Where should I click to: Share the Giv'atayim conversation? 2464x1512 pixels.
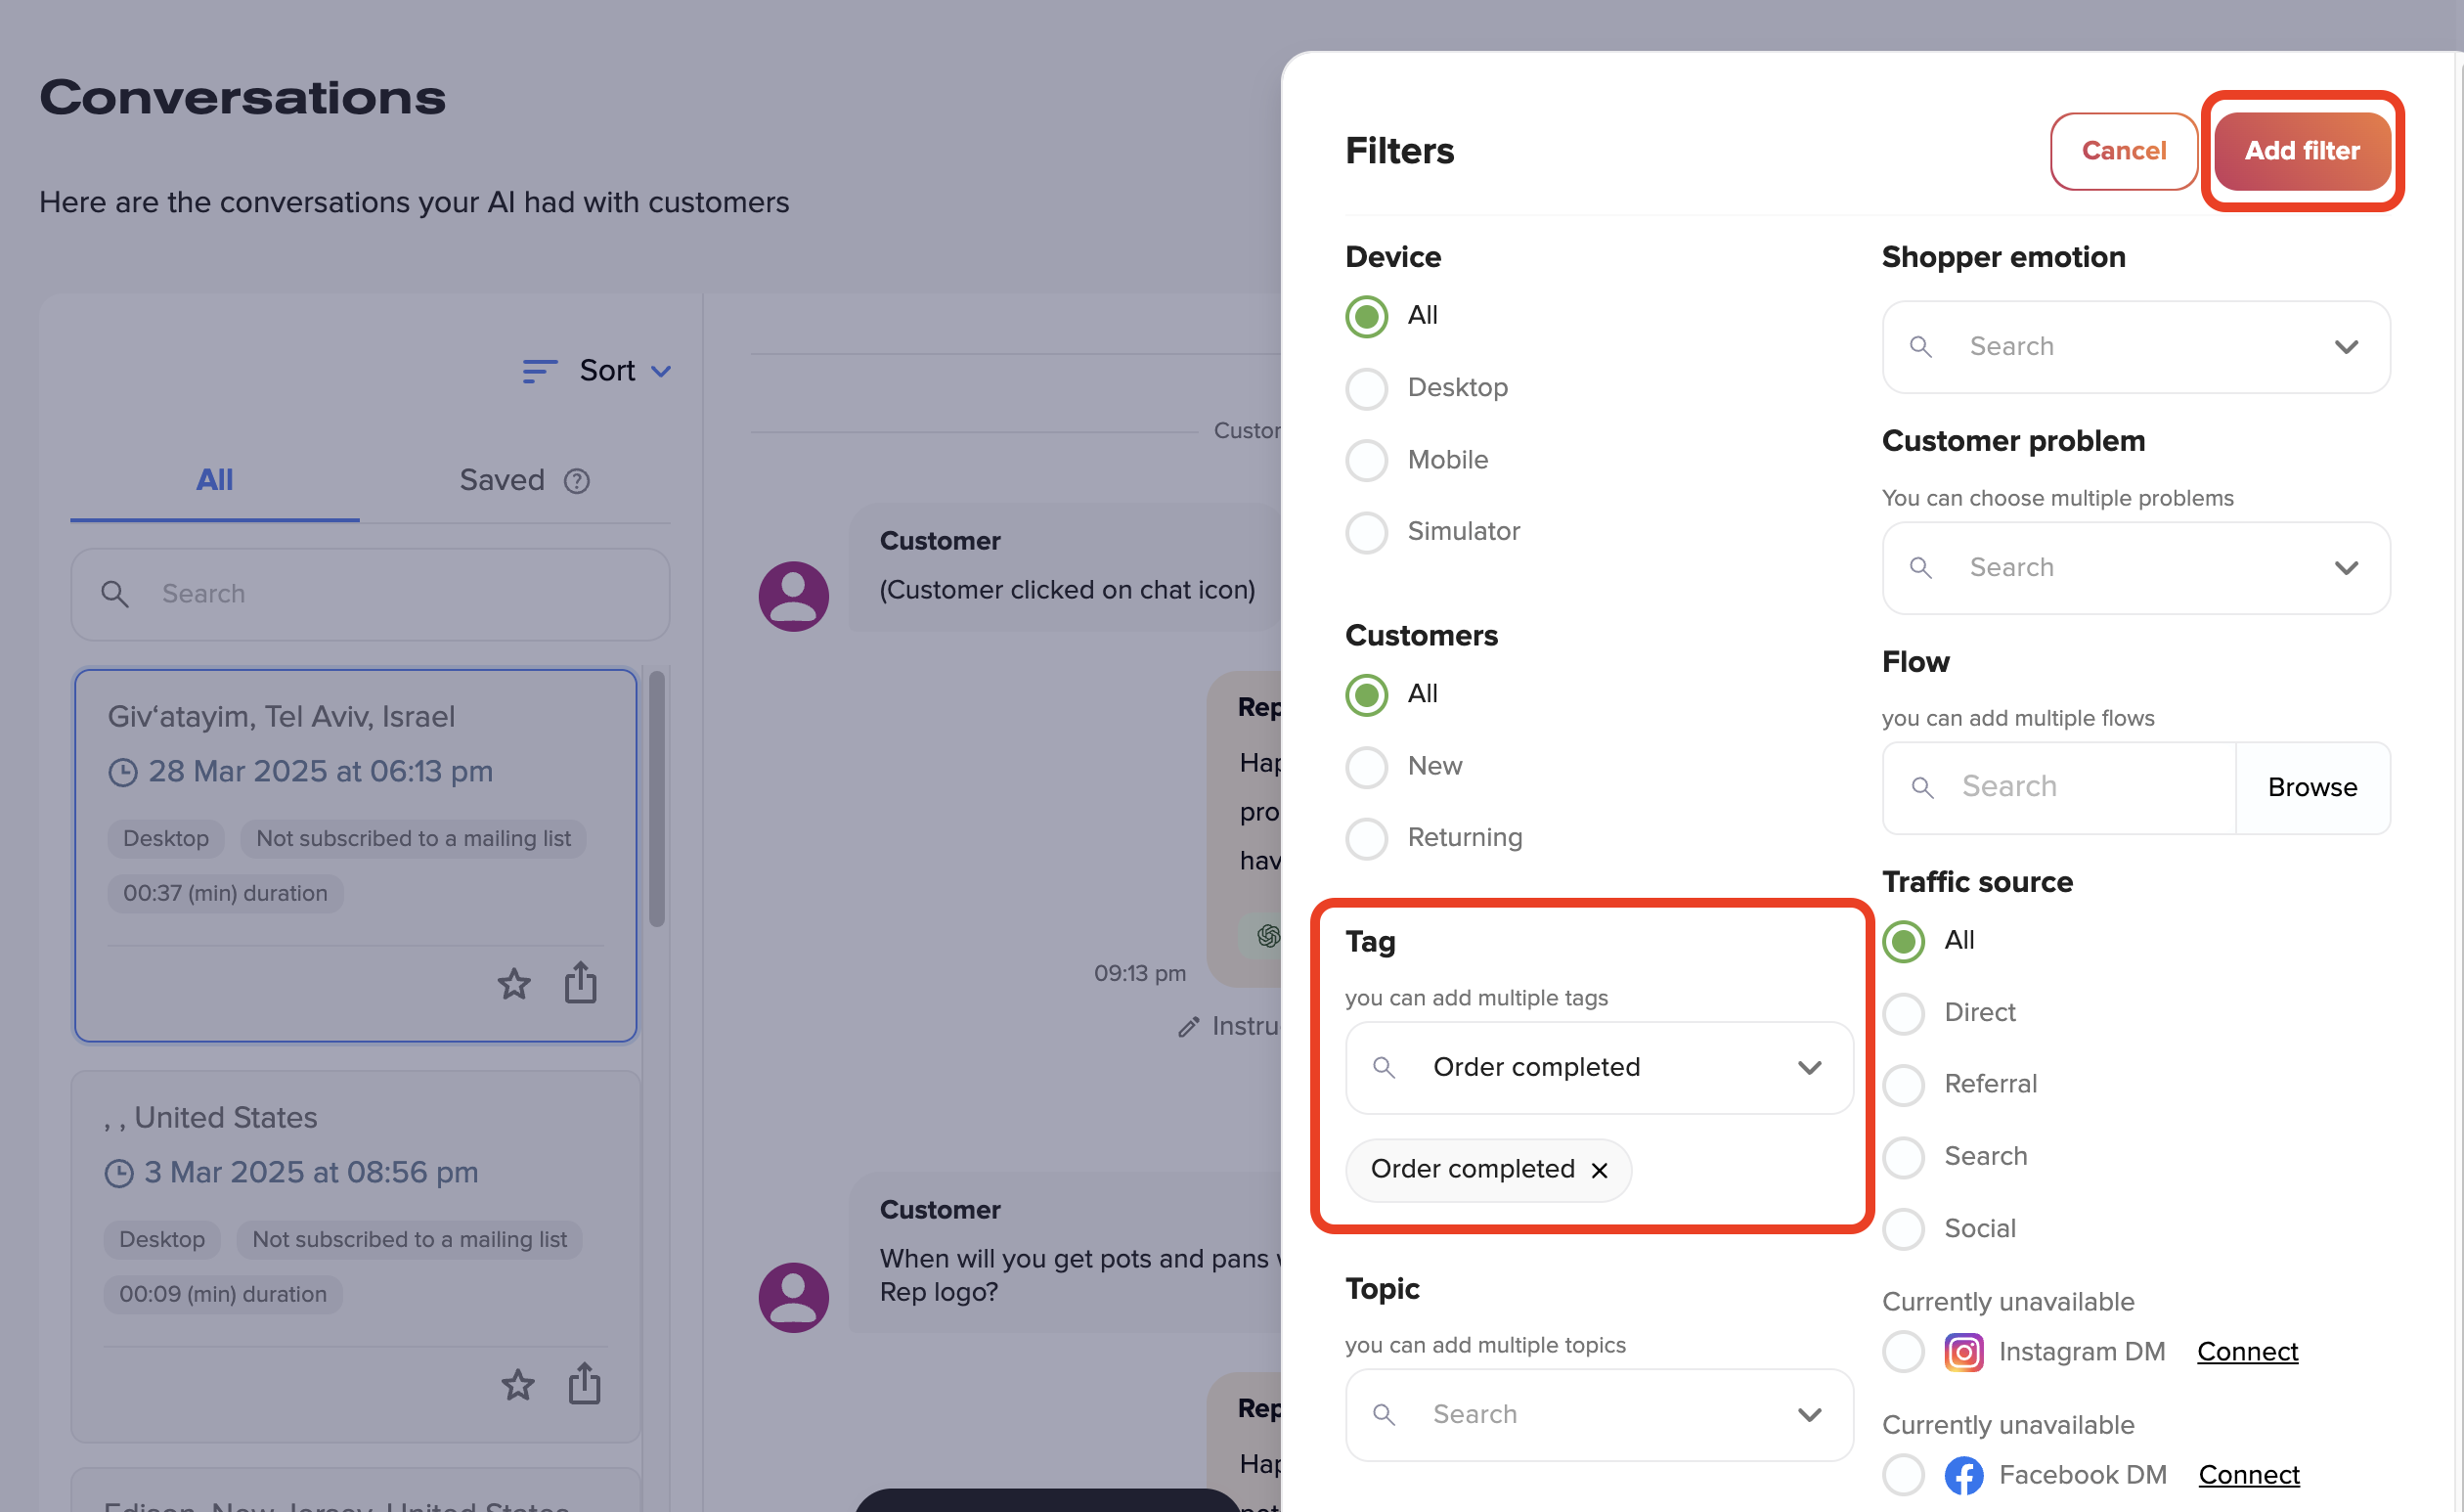pos(580,982)
